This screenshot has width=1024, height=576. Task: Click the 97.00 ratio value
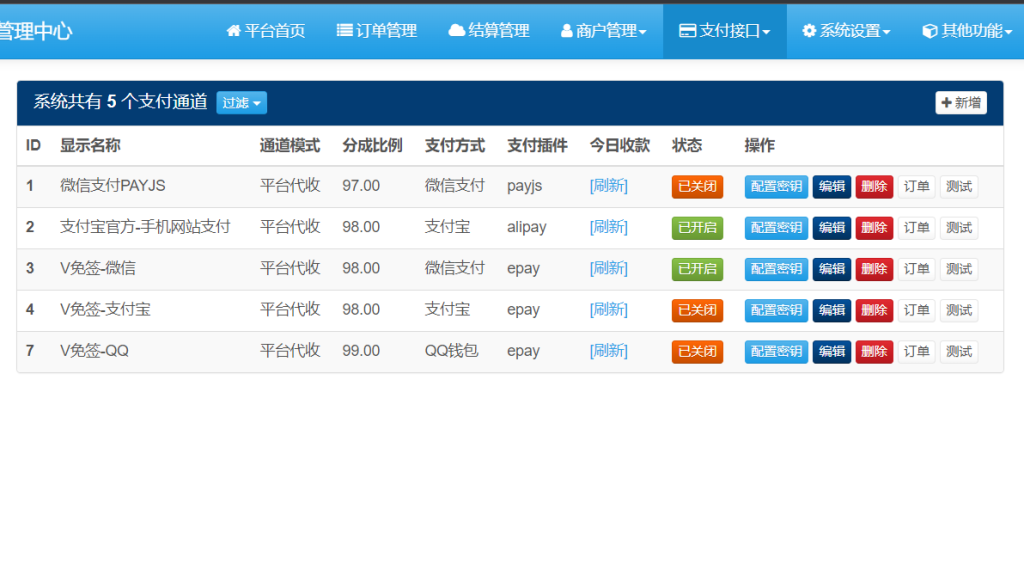click(x=361, y=185)
